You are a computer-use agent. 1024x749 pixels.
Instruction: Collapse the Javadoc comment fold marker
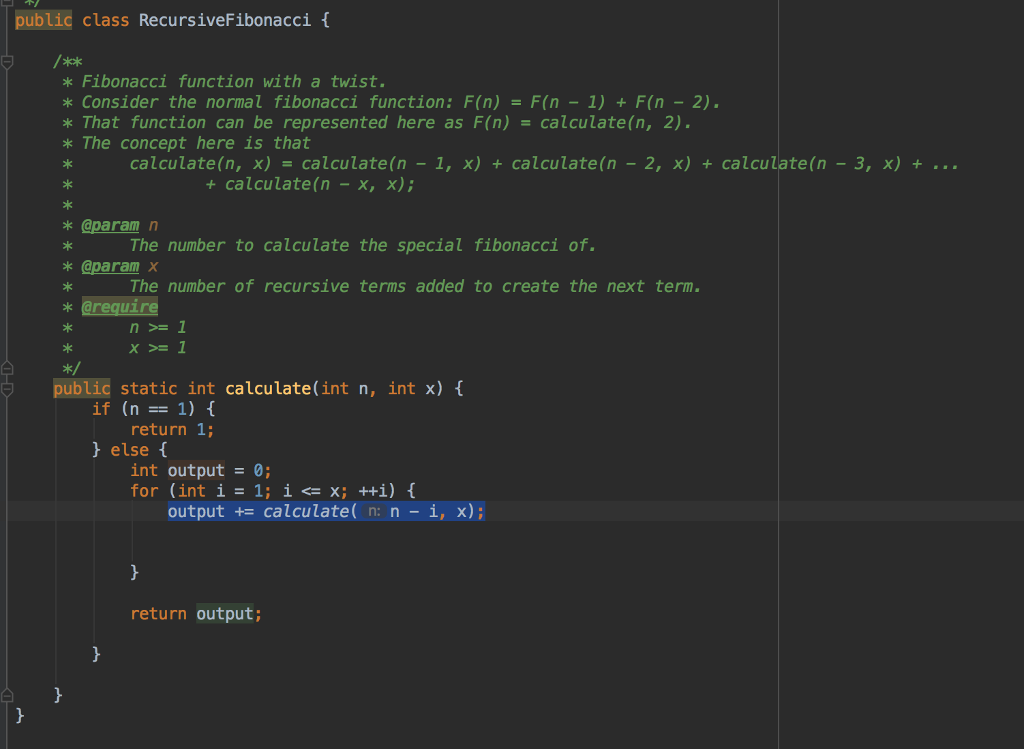[7, 61]
